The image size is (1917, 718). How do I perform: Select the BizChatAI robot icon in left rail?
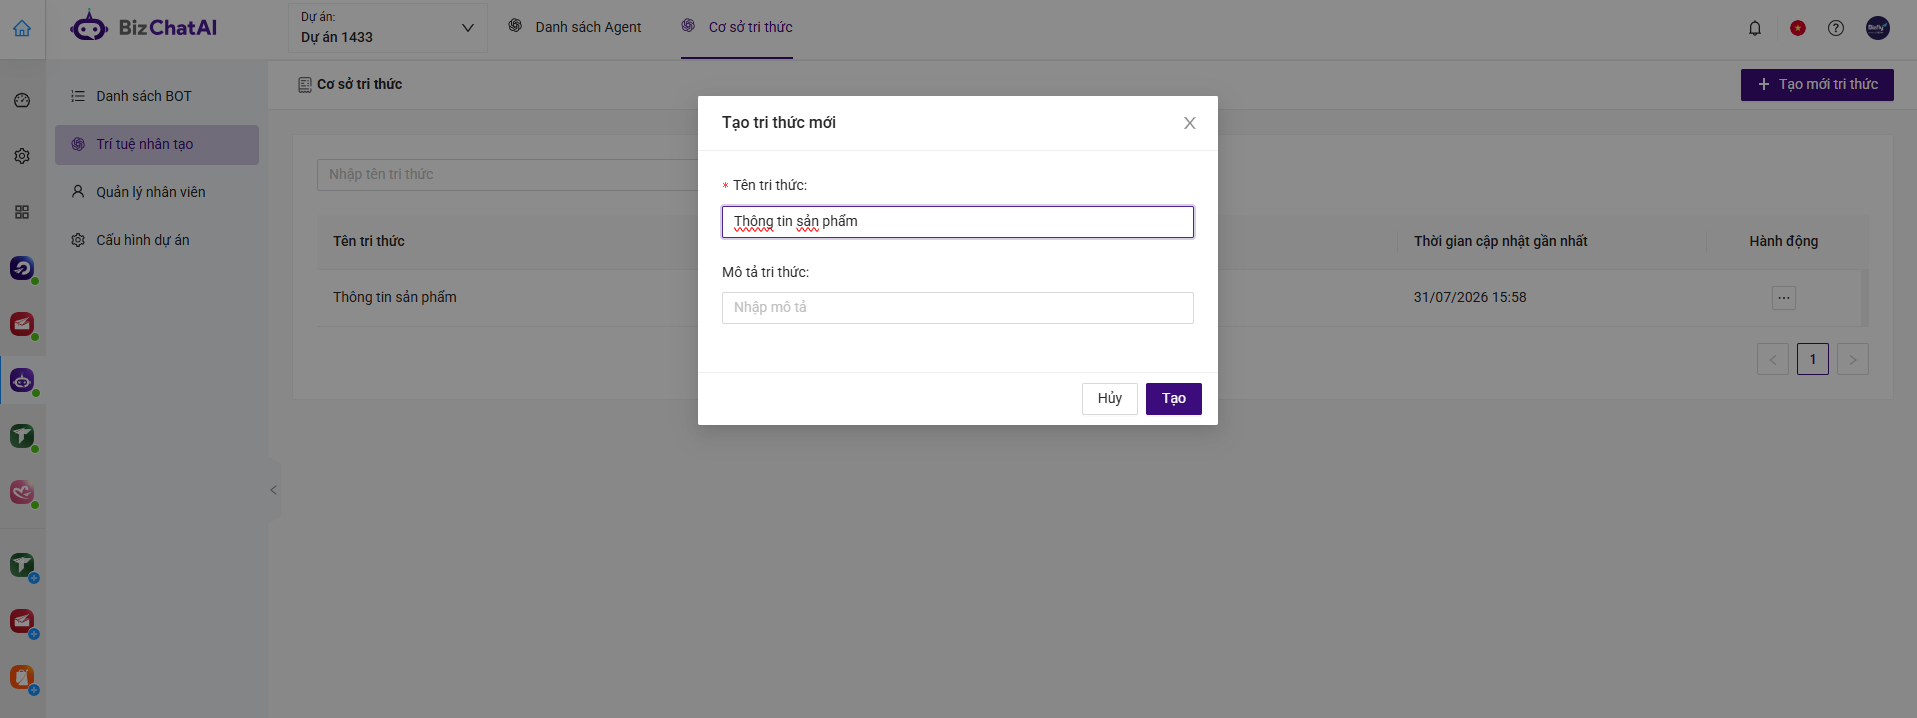[x=22, y=380]
